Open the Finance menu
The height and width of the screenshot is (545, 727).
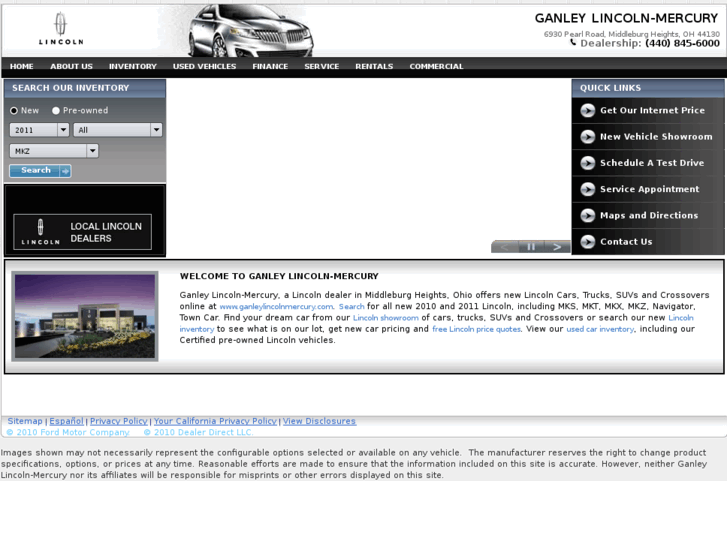(270, 66)
